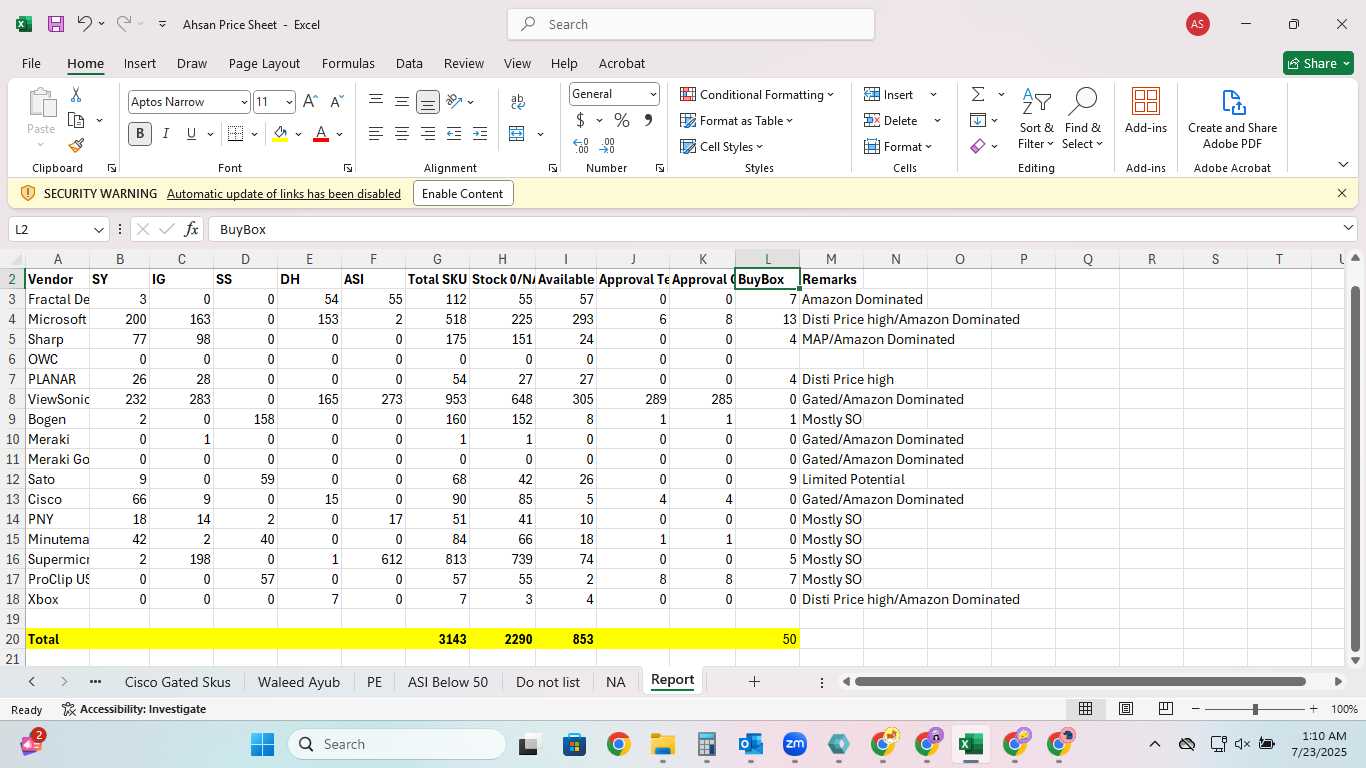Image resolution: width=1366 pixels, height=768 pixels.
Task: Open the Number Format General dropdown
Action: pyautogui.click(x=653, y=94)
